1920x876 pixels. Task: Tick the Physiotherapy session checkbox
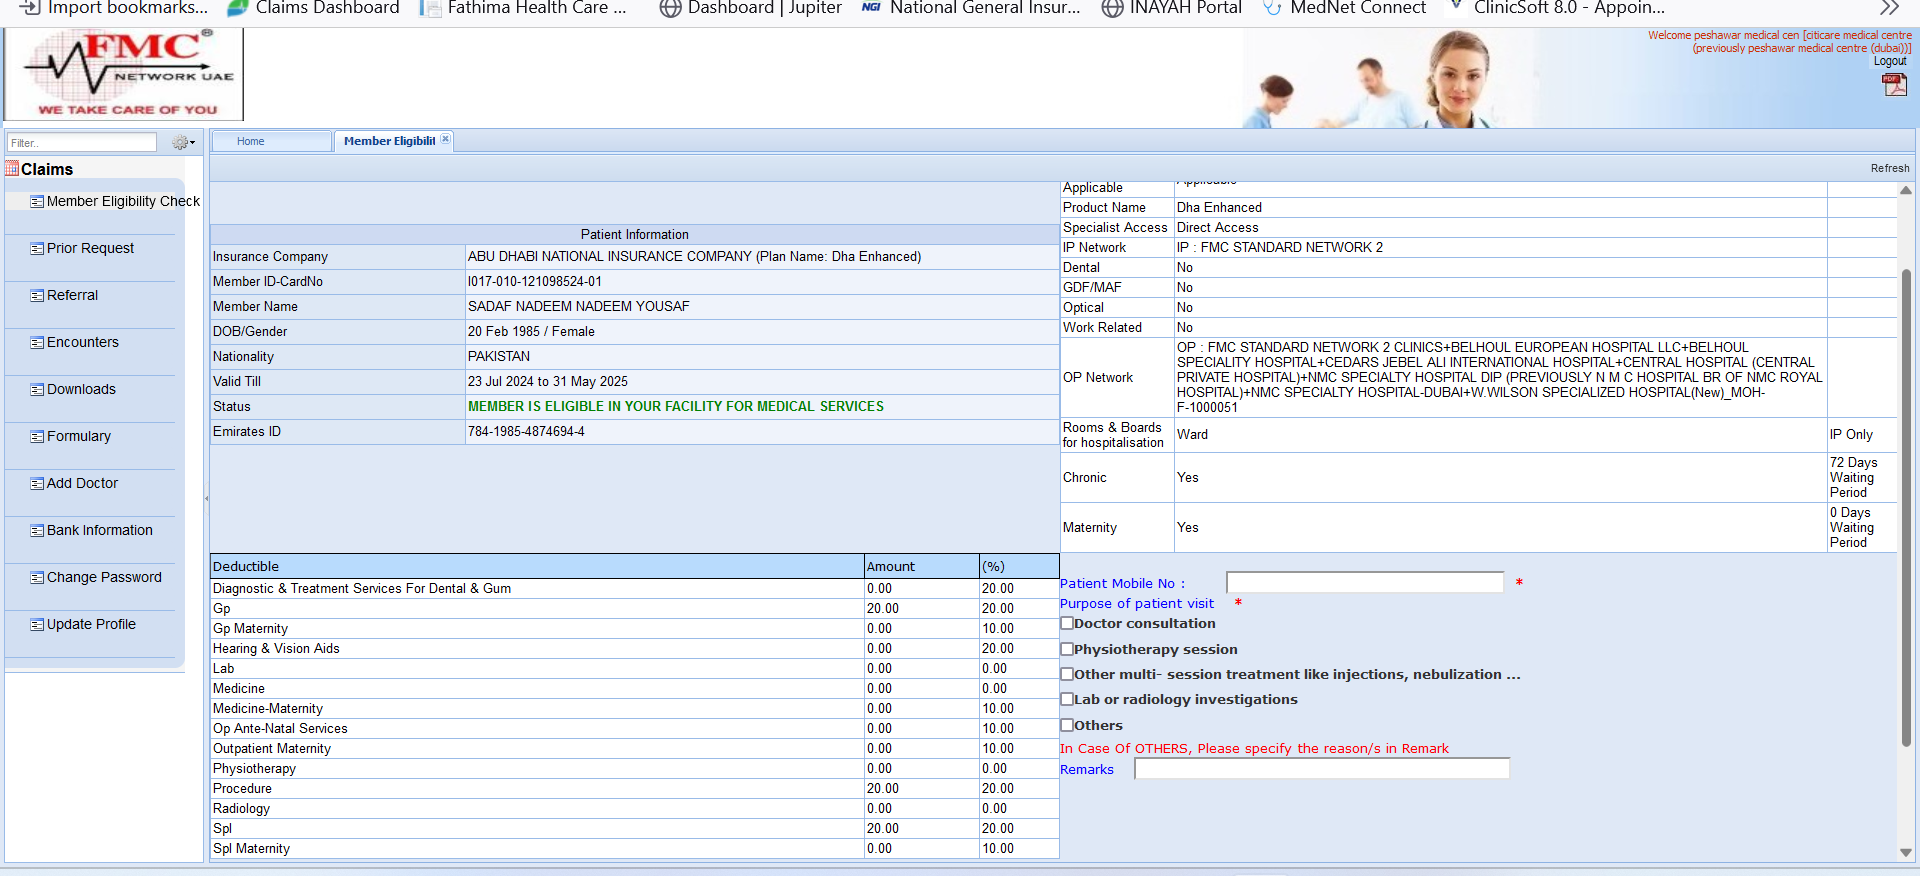1067,649
